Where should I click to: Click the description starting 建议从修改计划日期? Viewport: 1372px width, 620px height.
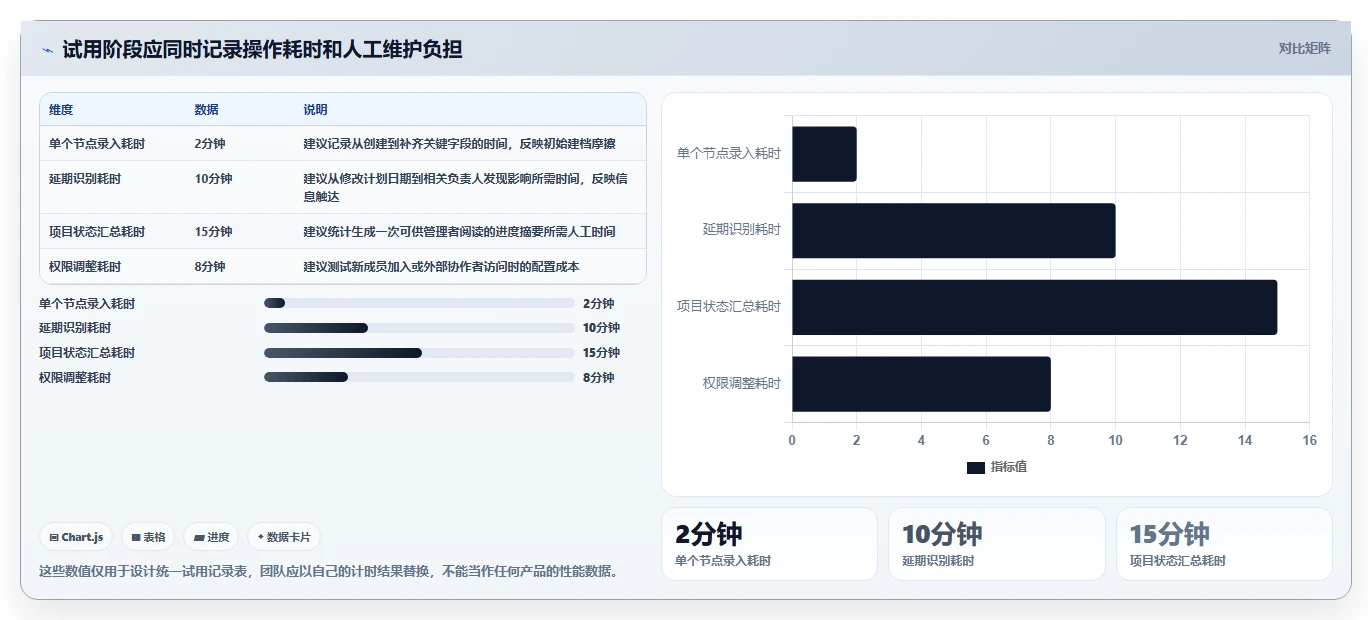point(466,188)
